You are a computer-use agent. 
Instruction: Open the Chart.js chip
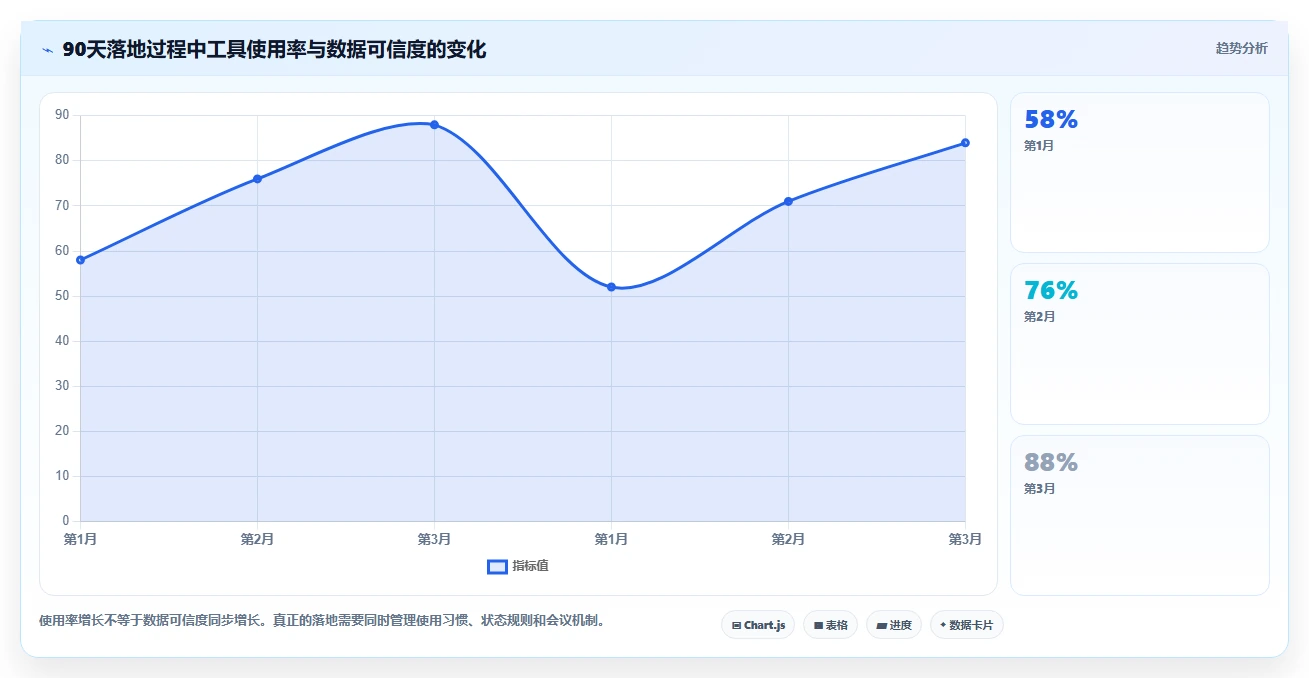tap(758, 625)
